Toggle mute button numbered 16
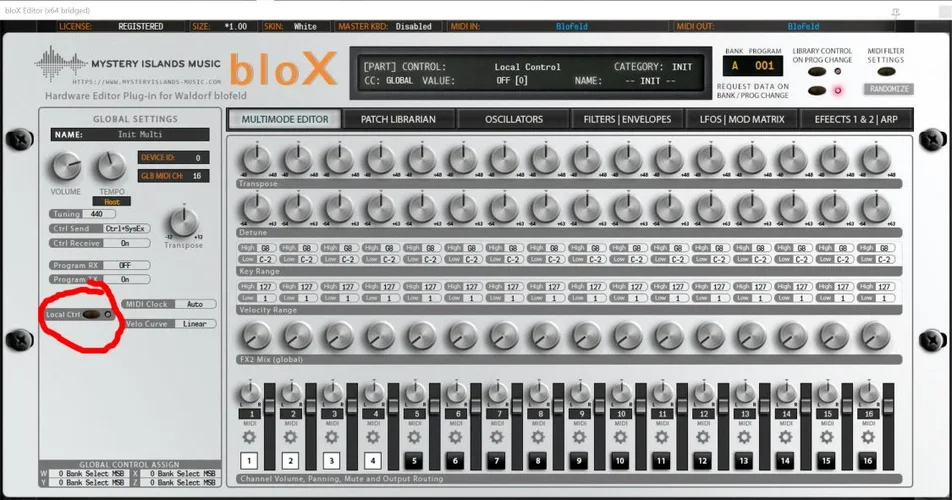 868,461
